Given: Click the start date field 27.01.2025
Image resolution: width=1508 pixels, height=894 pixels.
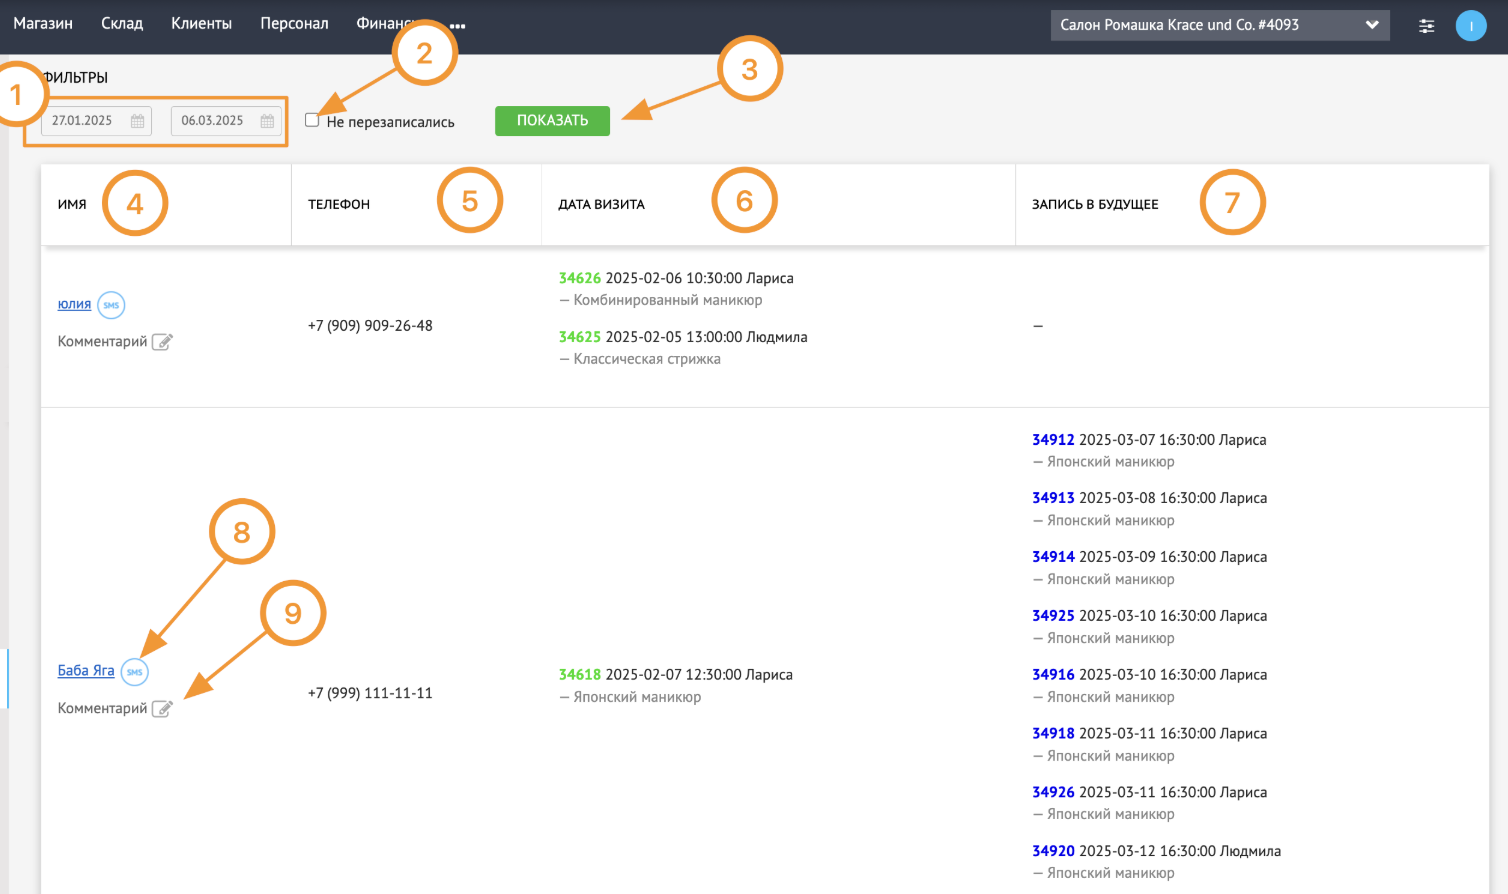Looking at the screenshot, I should point(96,121).
